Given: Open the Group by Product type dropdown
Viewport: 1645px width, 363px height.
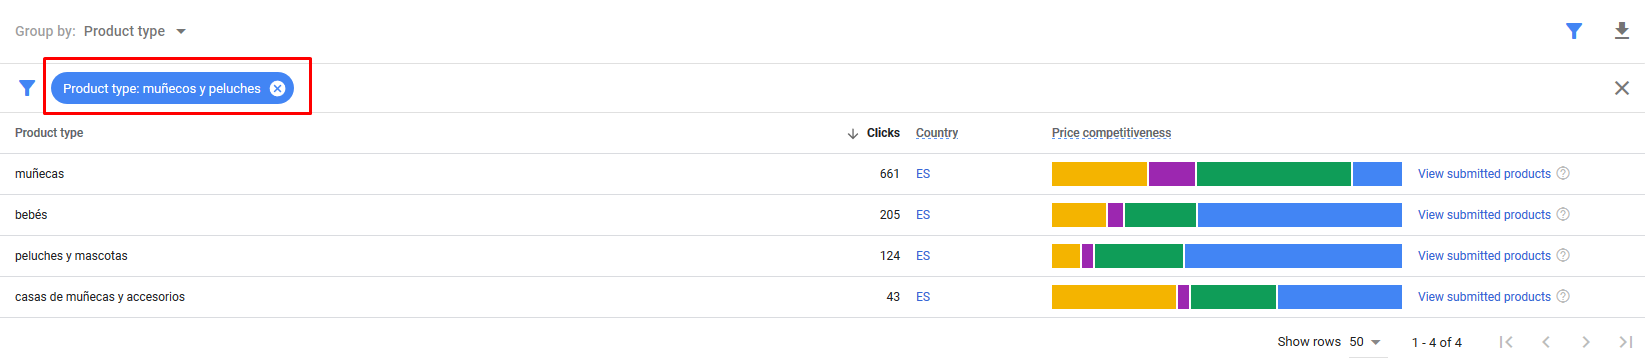Looking at the screenshot, I should click(135, 31).
